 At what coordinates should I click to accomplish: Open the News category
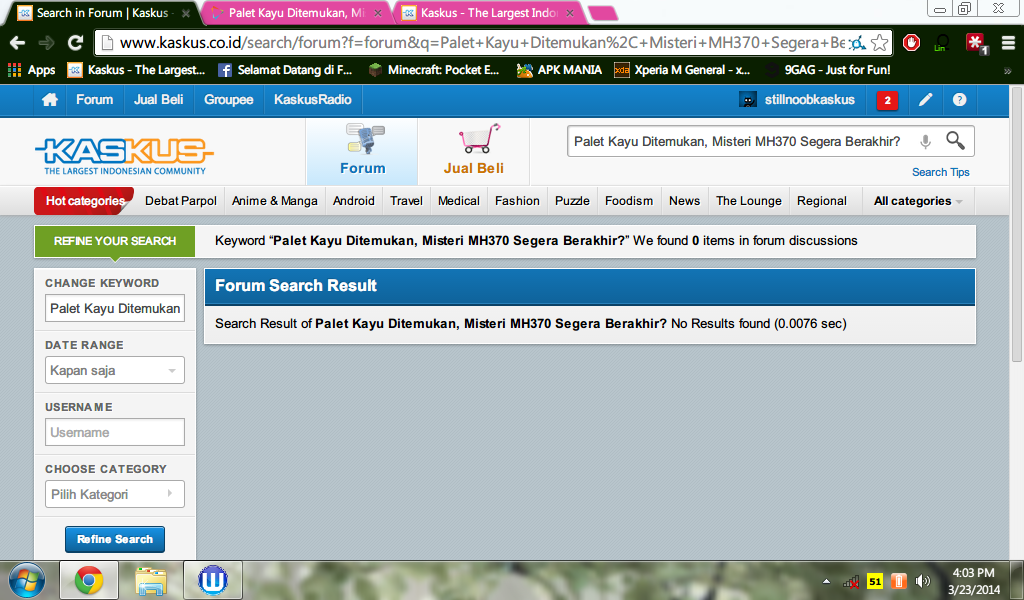pos(684,201)
